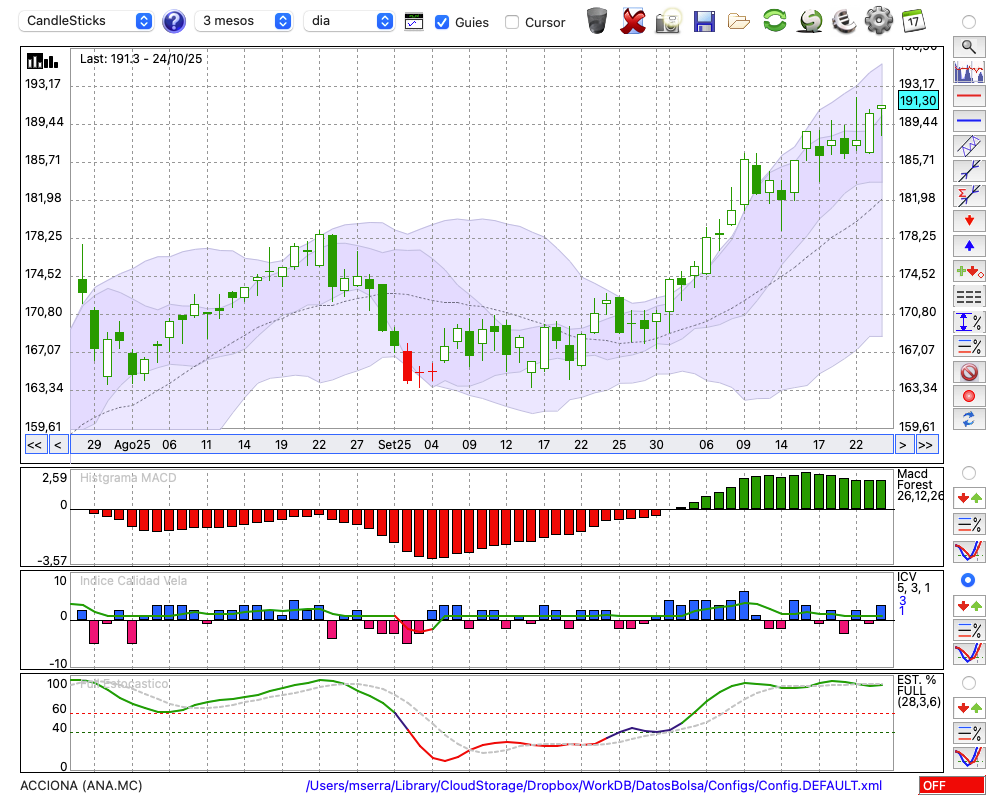The height and width of the screenshot is (800, 1000).
Task: Take a chart snapshot with camera icon
Action: 669,21
